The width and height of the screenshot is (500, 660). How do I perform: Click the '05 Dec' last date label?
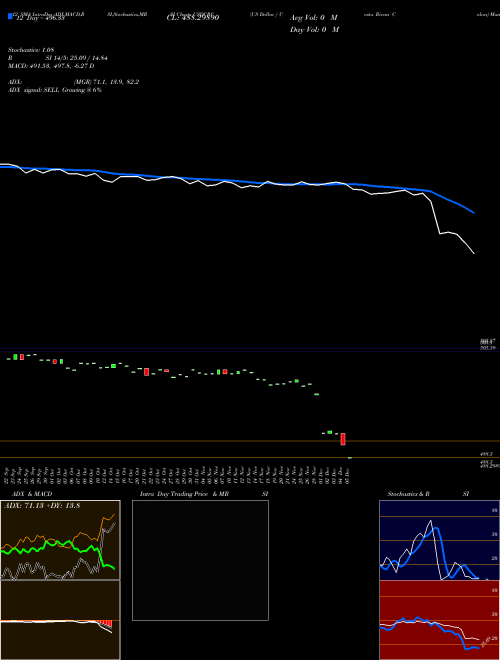pos(347,474)
